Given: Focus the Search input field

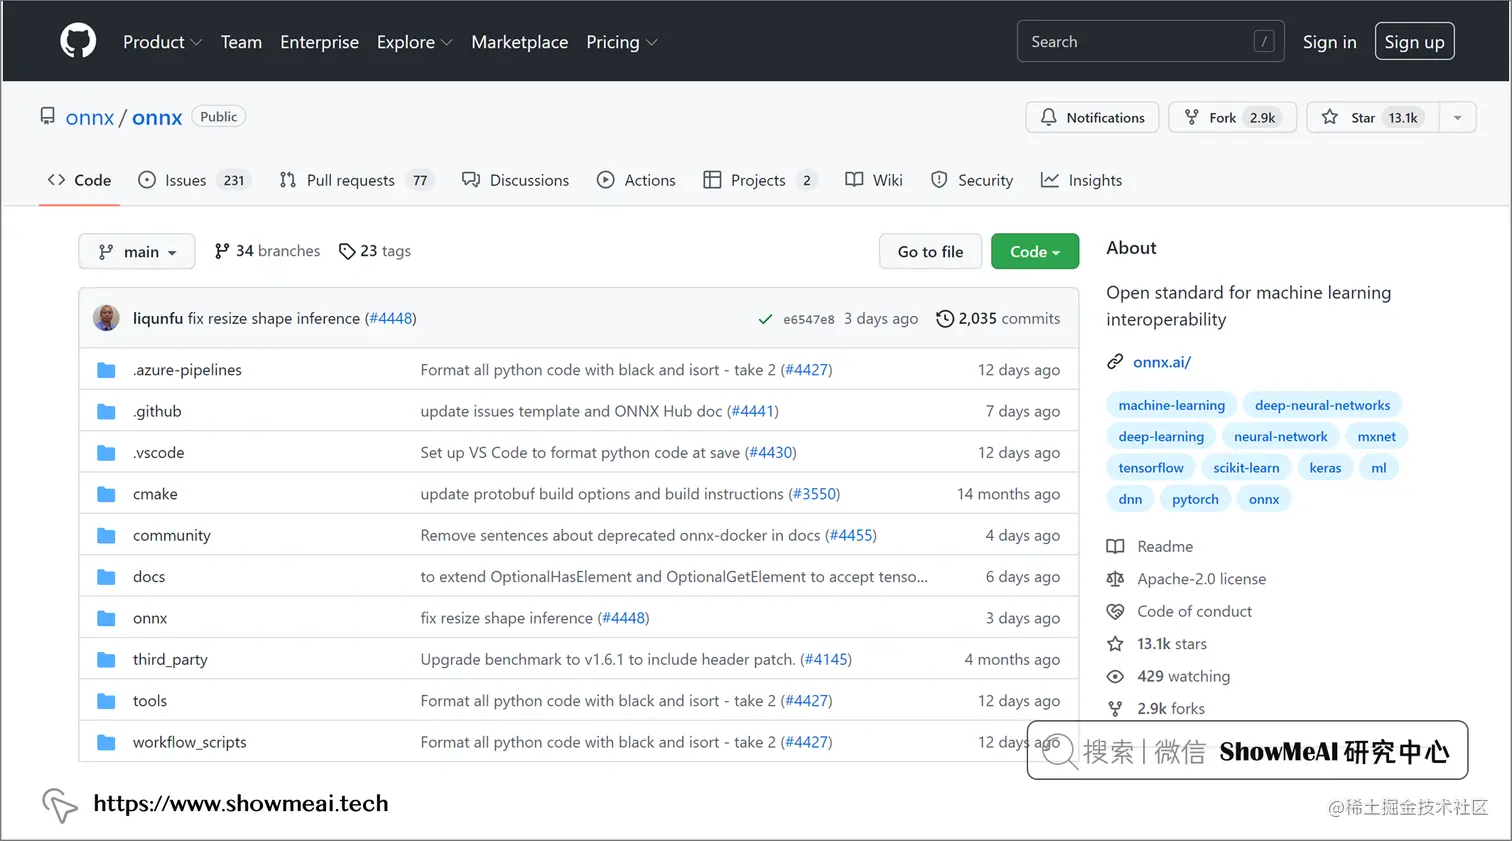Looking at the screenshot, I should point(1150,42).
